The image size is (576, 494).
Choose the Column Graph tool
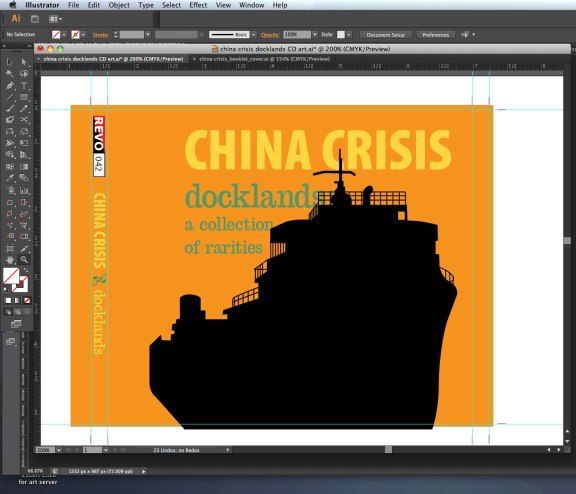24,190
